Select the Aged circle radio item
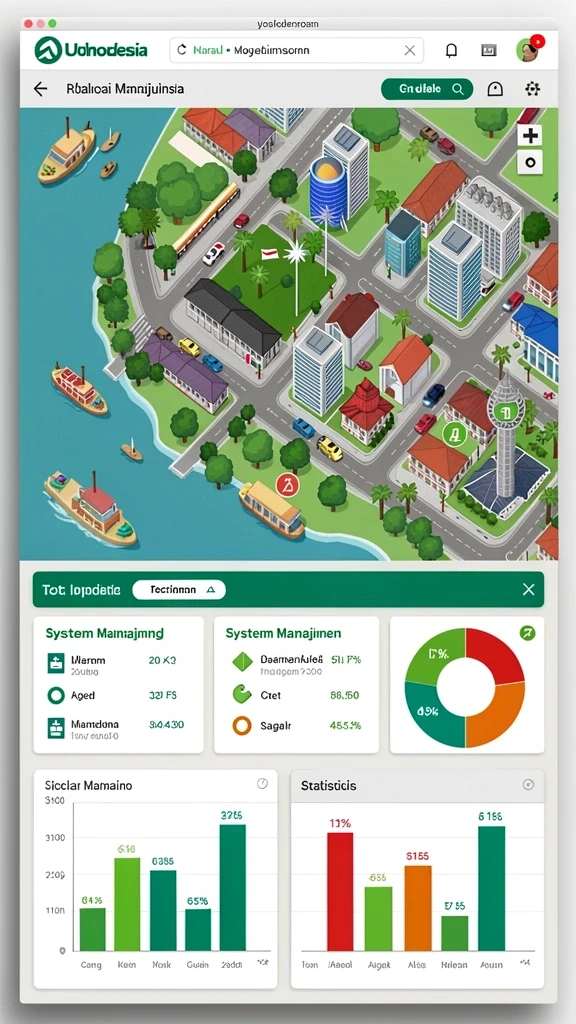 [x=56, y=696]
